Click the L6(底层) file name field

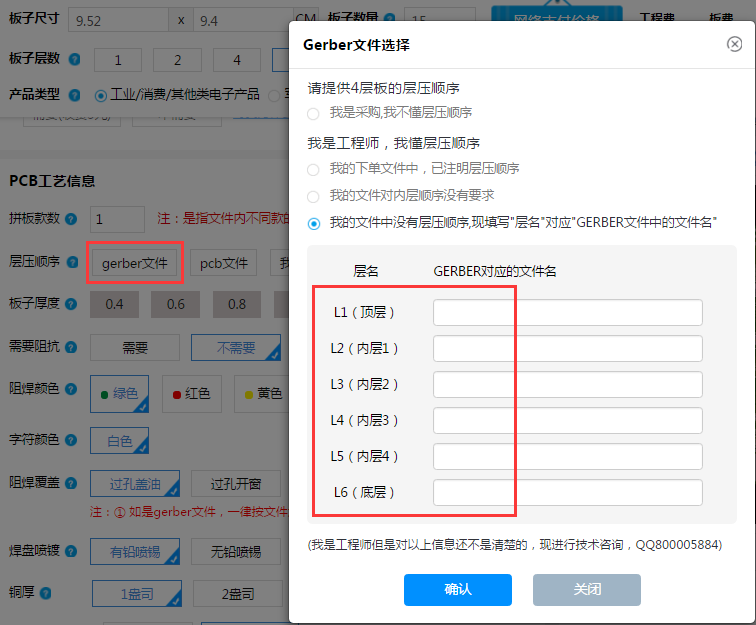click(x=567, y=492)
